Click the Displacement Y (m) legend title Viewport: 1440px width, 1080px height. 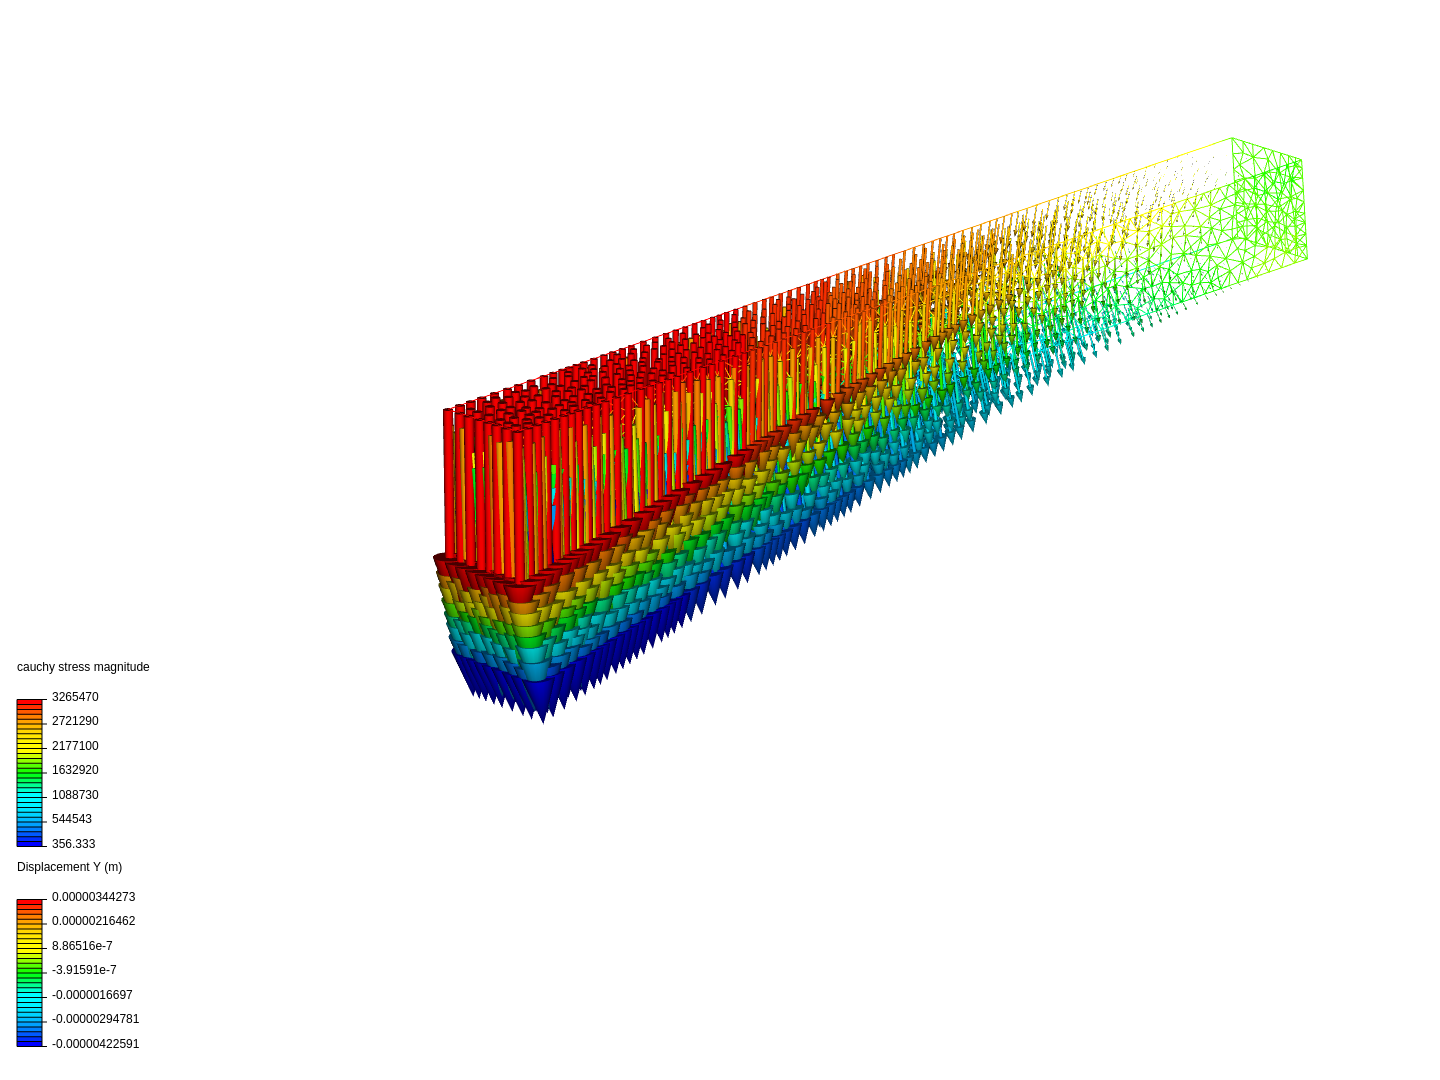point(69,867)
